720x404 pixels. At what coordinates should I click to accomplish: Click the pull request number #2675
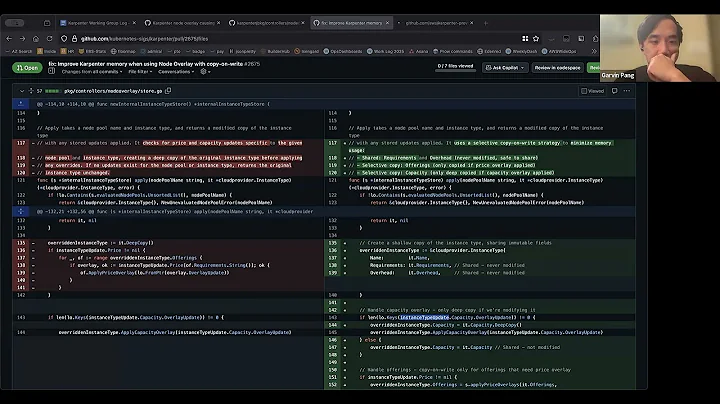tap(252, 64)
